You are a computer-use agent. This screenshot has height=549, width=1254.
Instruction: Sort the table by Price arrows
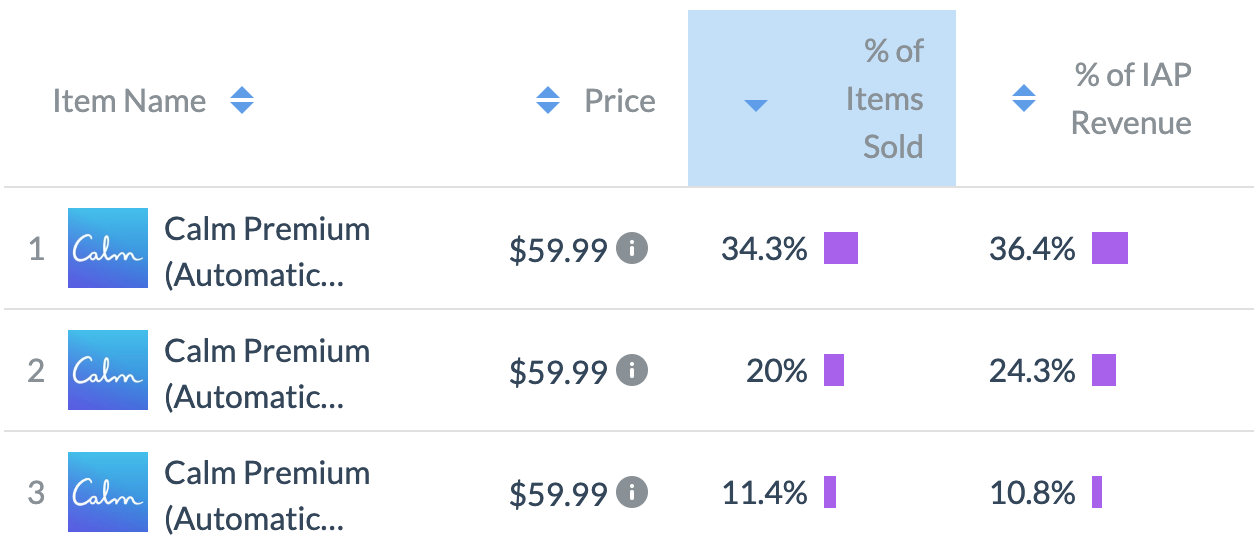pyautogui.click(x=548, y=101)
